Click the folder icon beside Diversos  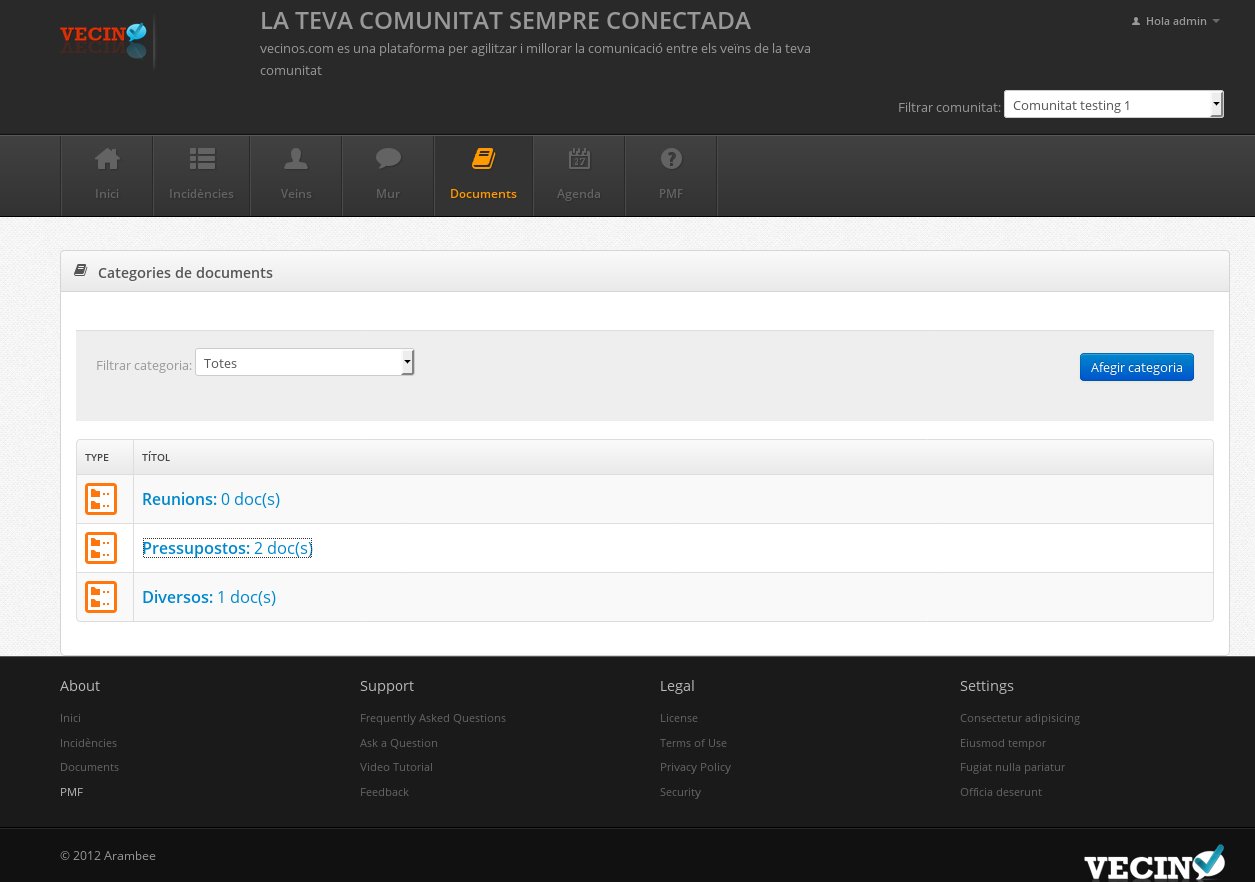(x=101, y=597)
